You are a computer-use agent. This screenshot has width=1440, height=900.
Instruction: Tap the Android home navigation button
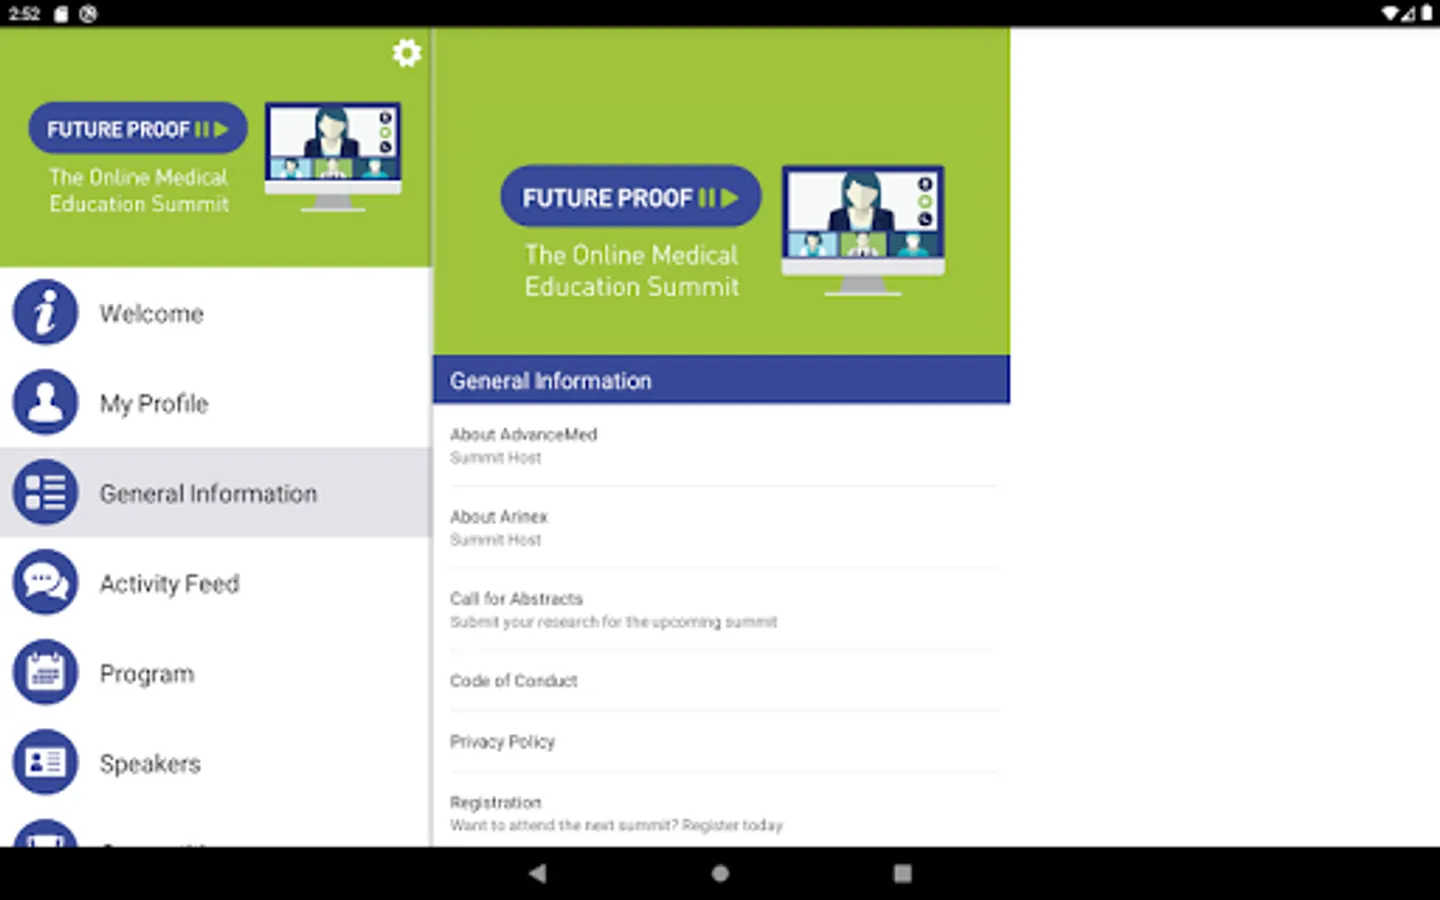(x=720, y=873)
